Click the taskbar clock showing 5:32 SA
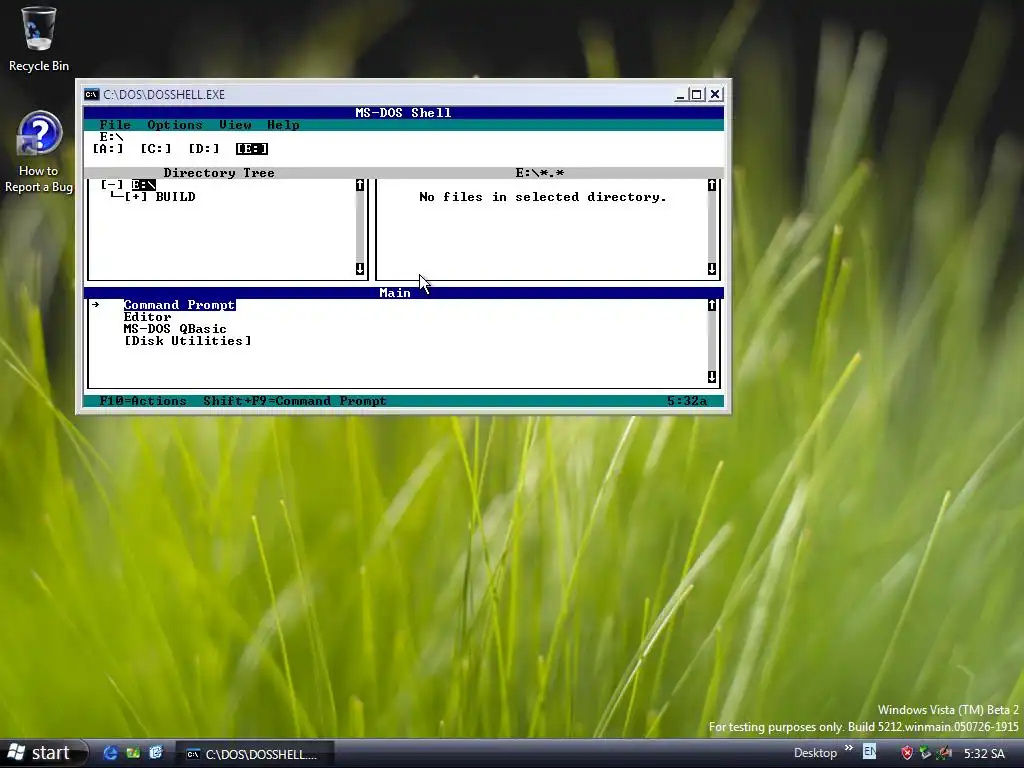The height and width of the screenshot is (768, 1024). click(984, 754)
